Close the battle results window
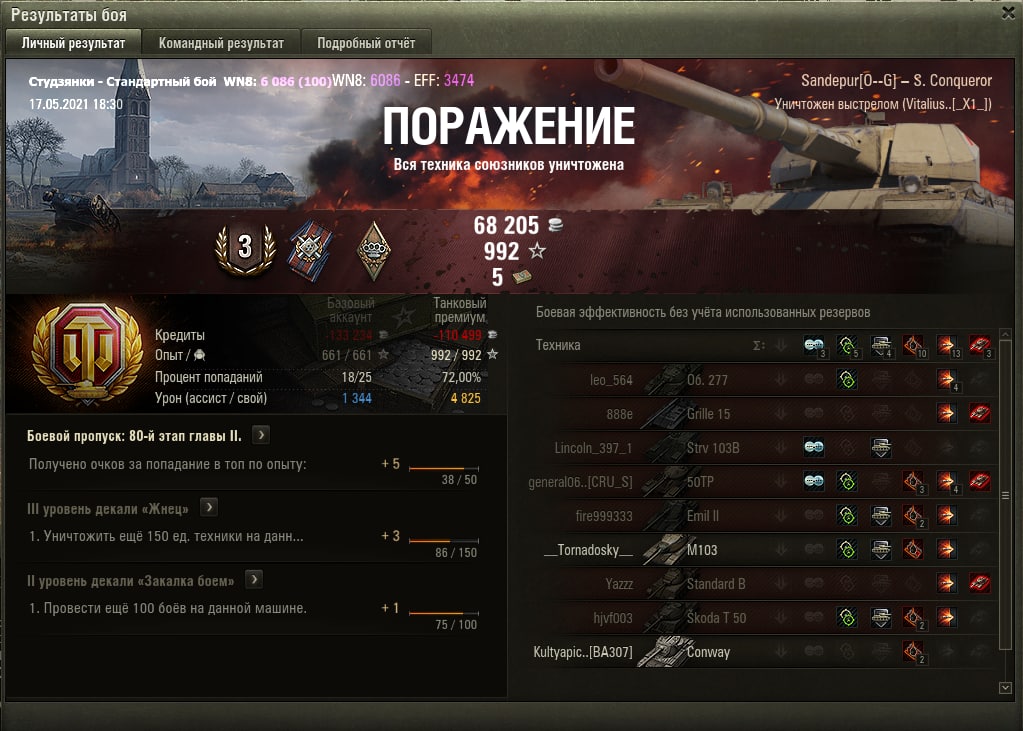 (x=1009, y=13)
